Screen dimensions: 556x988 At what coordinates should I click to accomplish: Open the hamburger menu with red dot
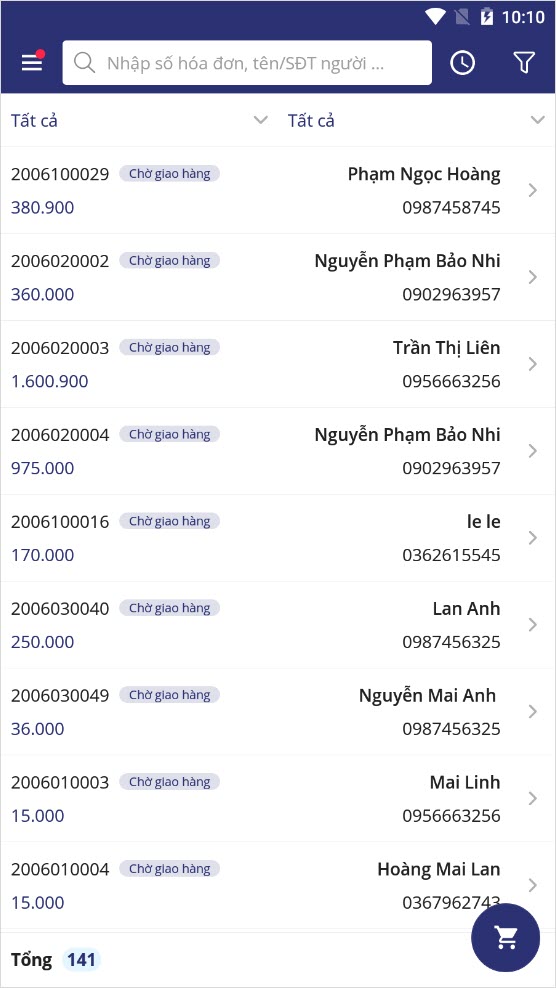click(32, 62)
